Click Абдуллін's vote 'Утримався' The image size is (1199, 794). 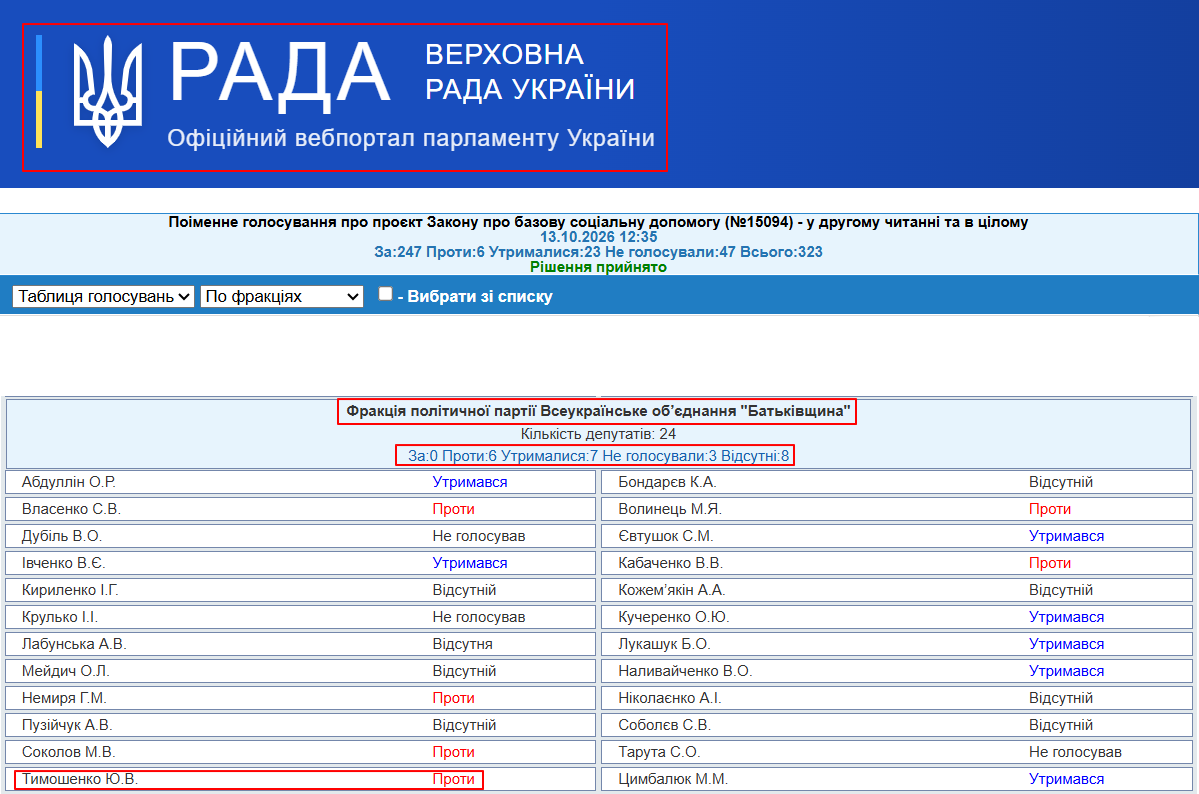tap(470, 482)
